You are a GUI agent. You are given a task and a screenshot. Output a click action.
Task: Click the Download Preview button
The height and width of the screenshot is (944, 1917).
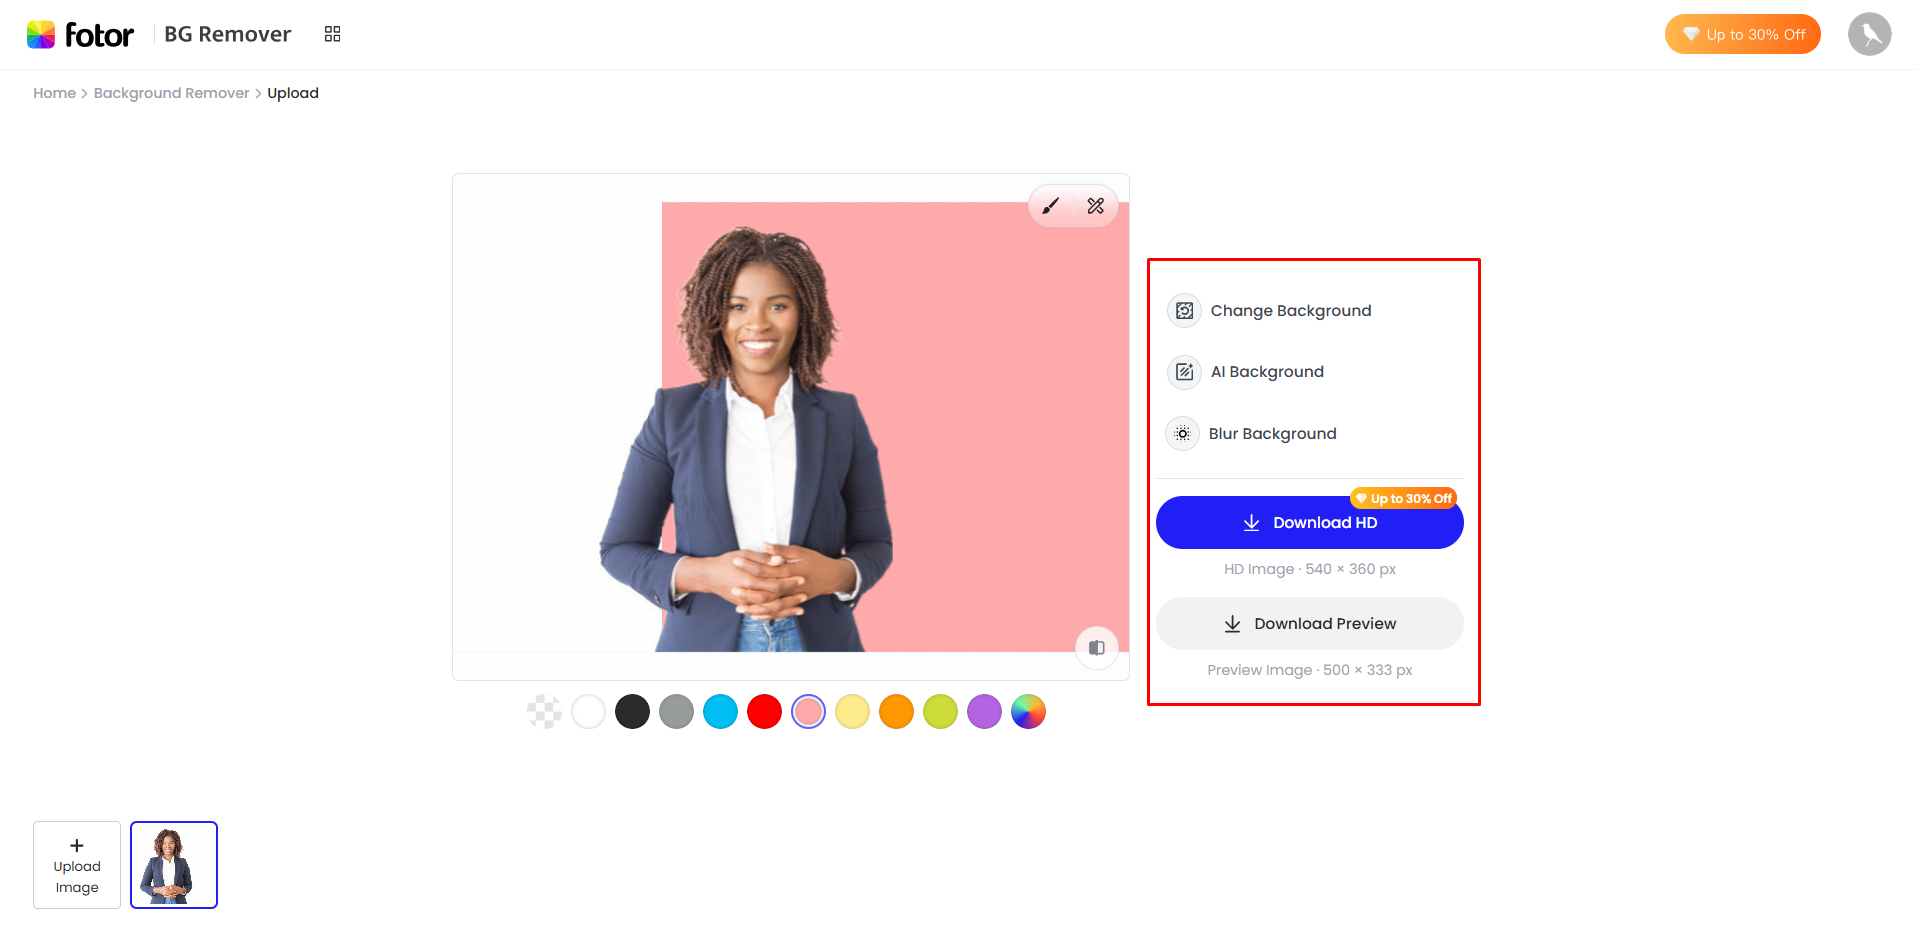point(1310,624)
